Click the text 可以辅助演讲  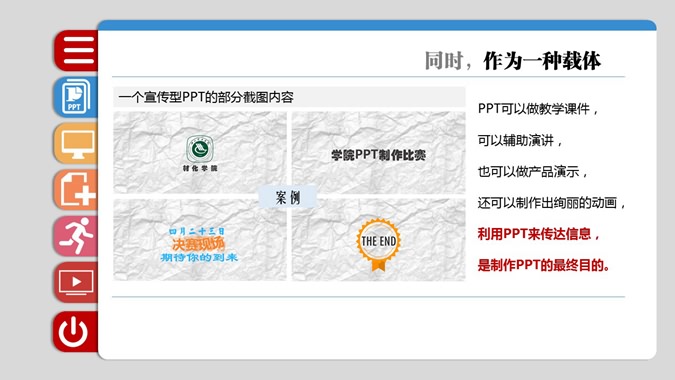point(520,140)
